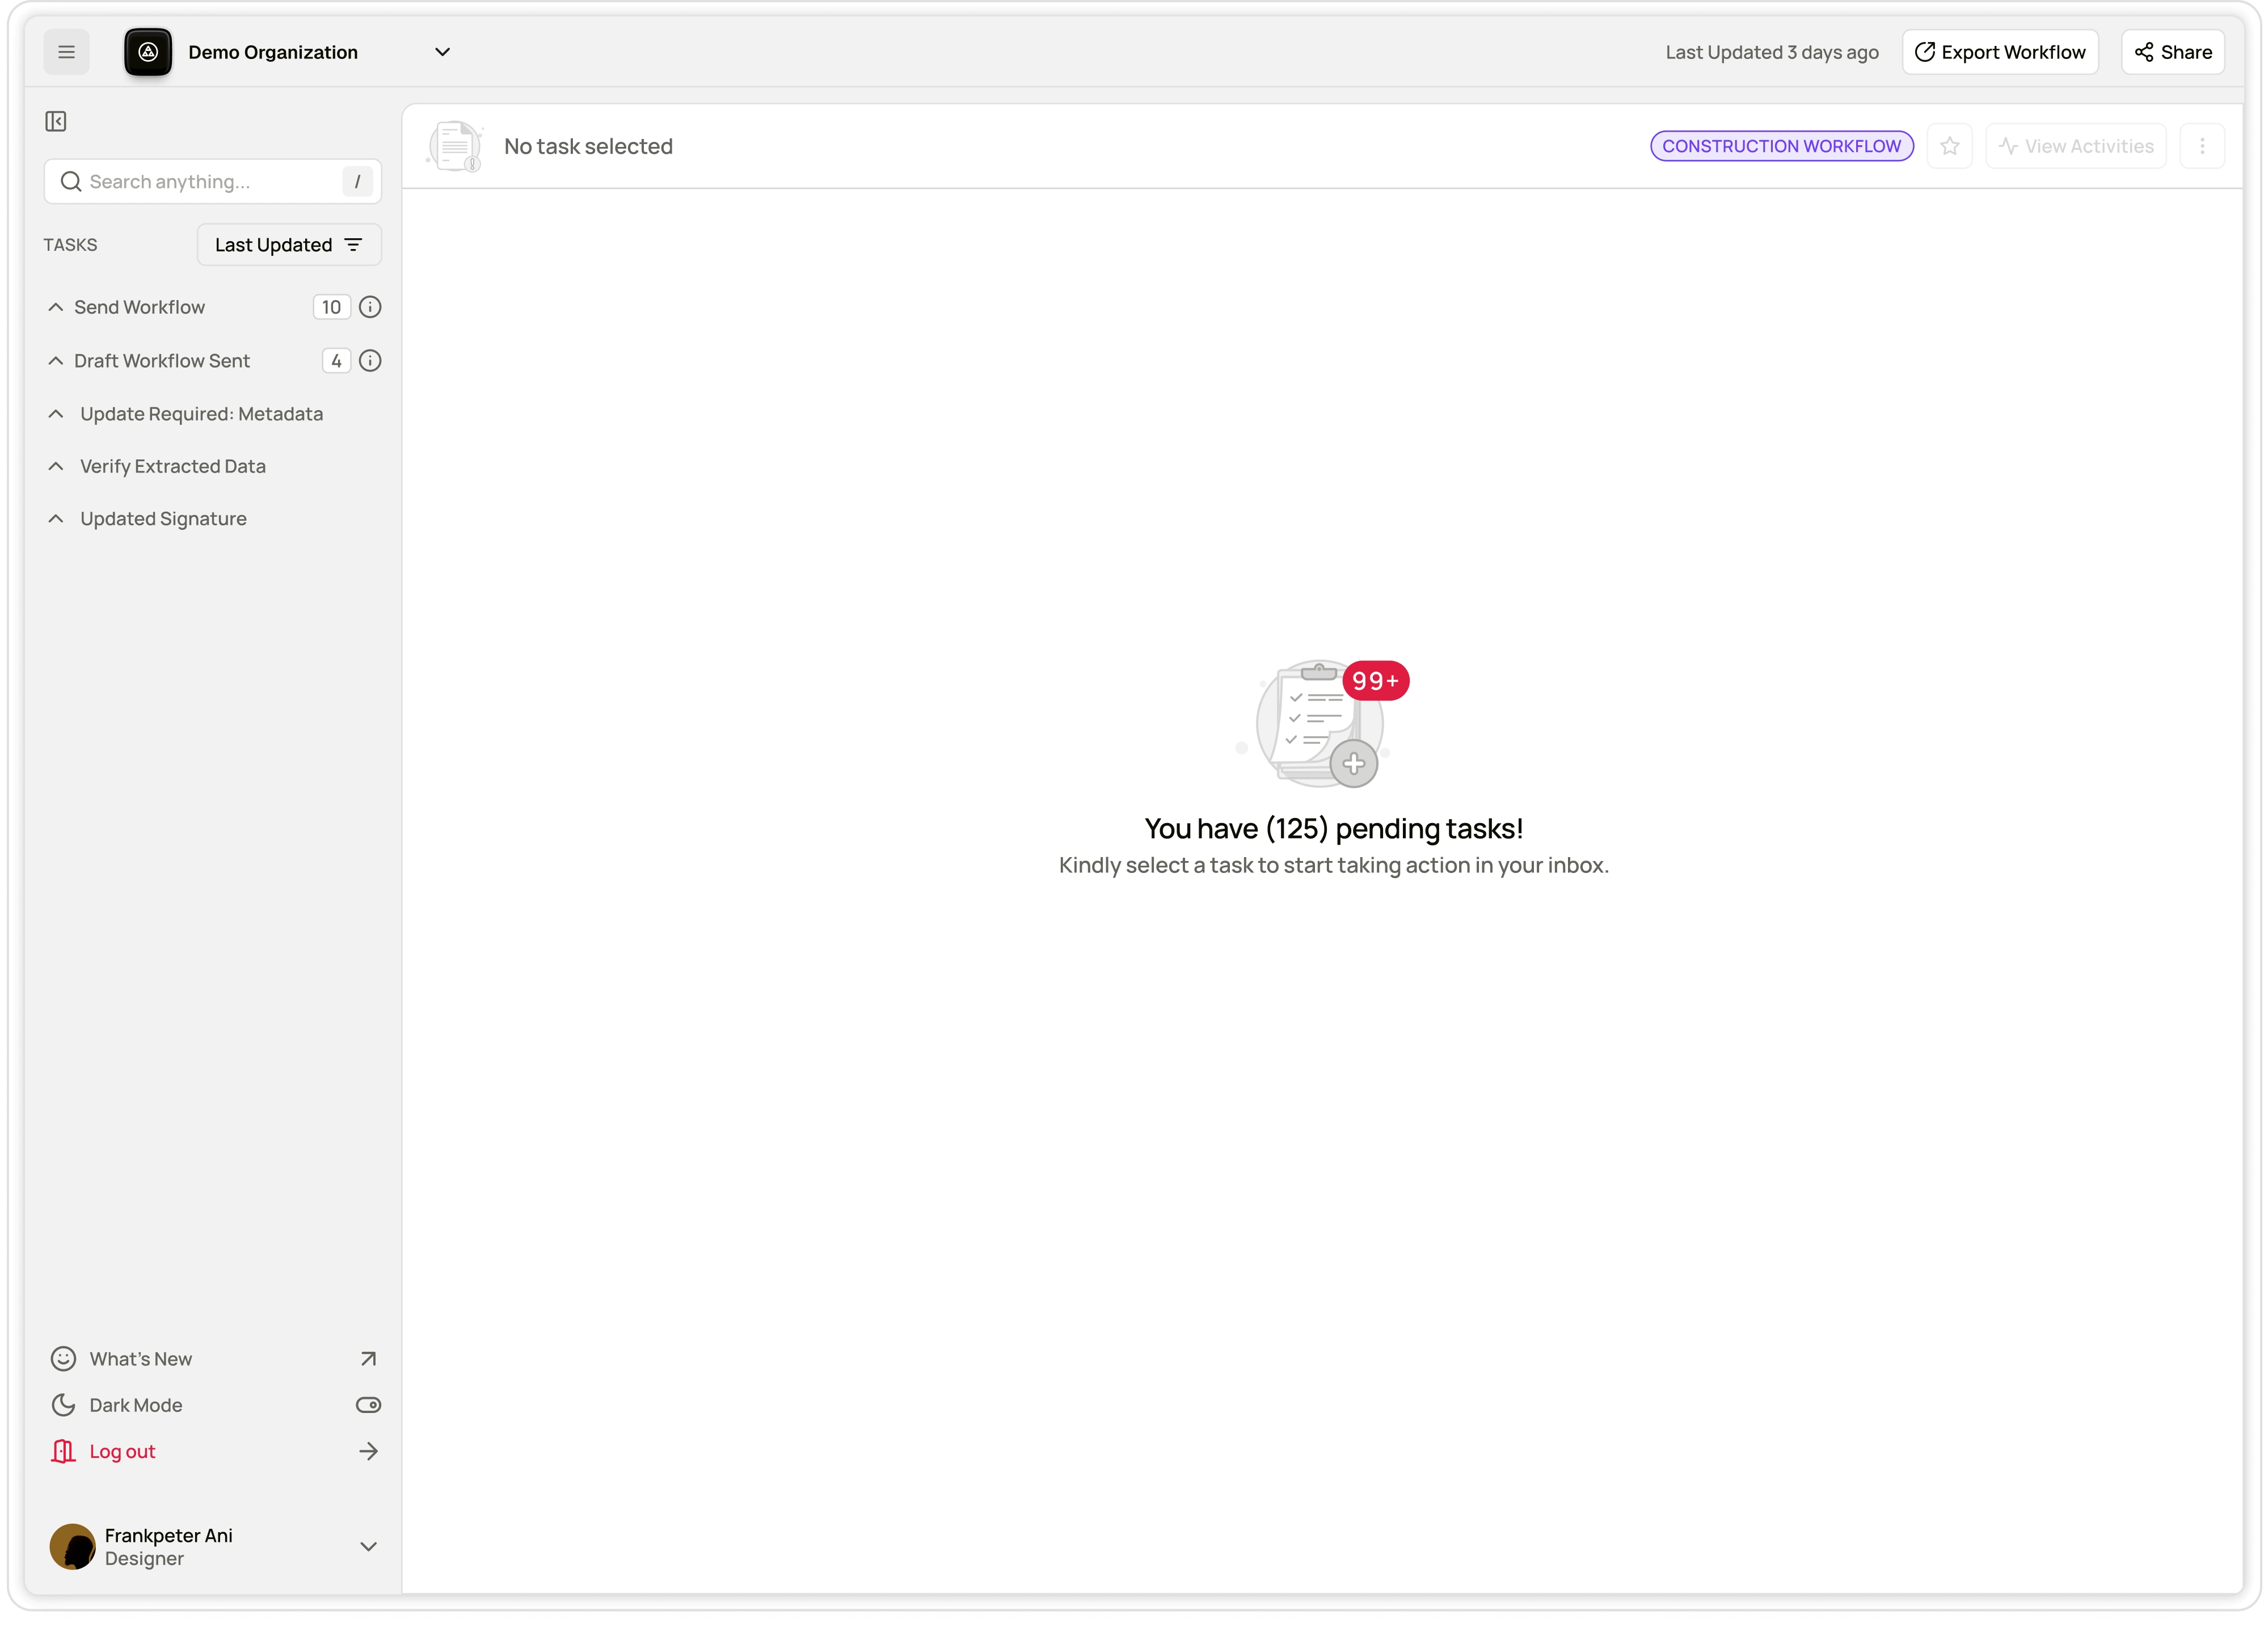Select the Send Workflow task group
The image size is (2268, 1628).
pyautogui.click(x=139, y=307)
